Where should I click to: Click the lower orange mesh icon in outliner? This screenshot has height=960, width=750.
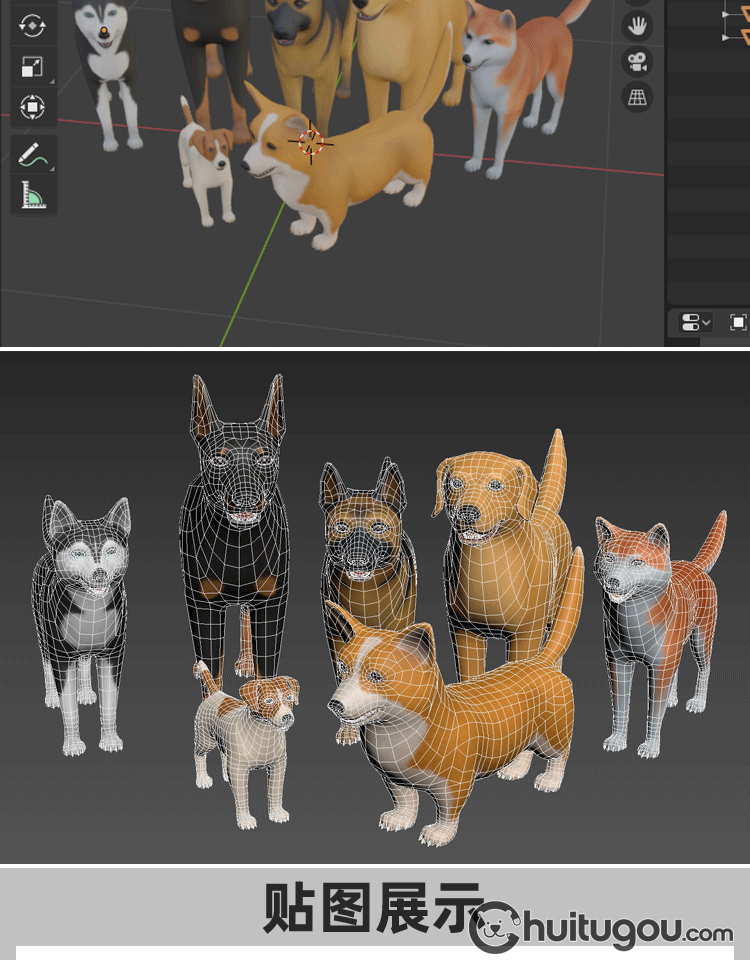point(744,36)
